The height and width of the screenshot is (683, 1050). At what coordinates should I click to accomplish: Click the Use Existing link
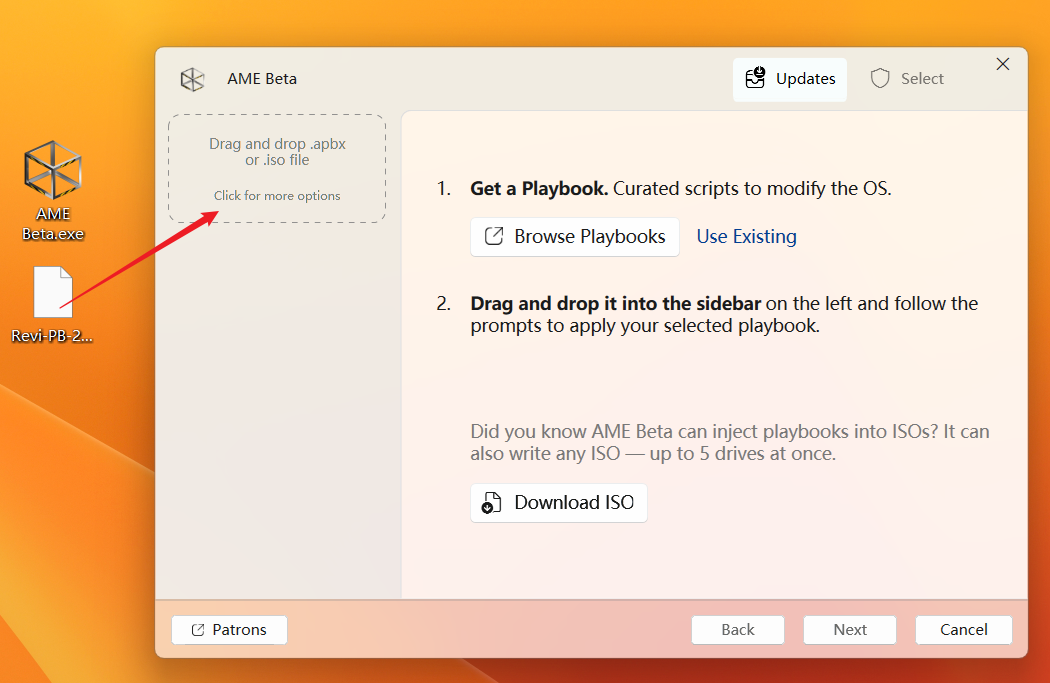coord(746,236)
